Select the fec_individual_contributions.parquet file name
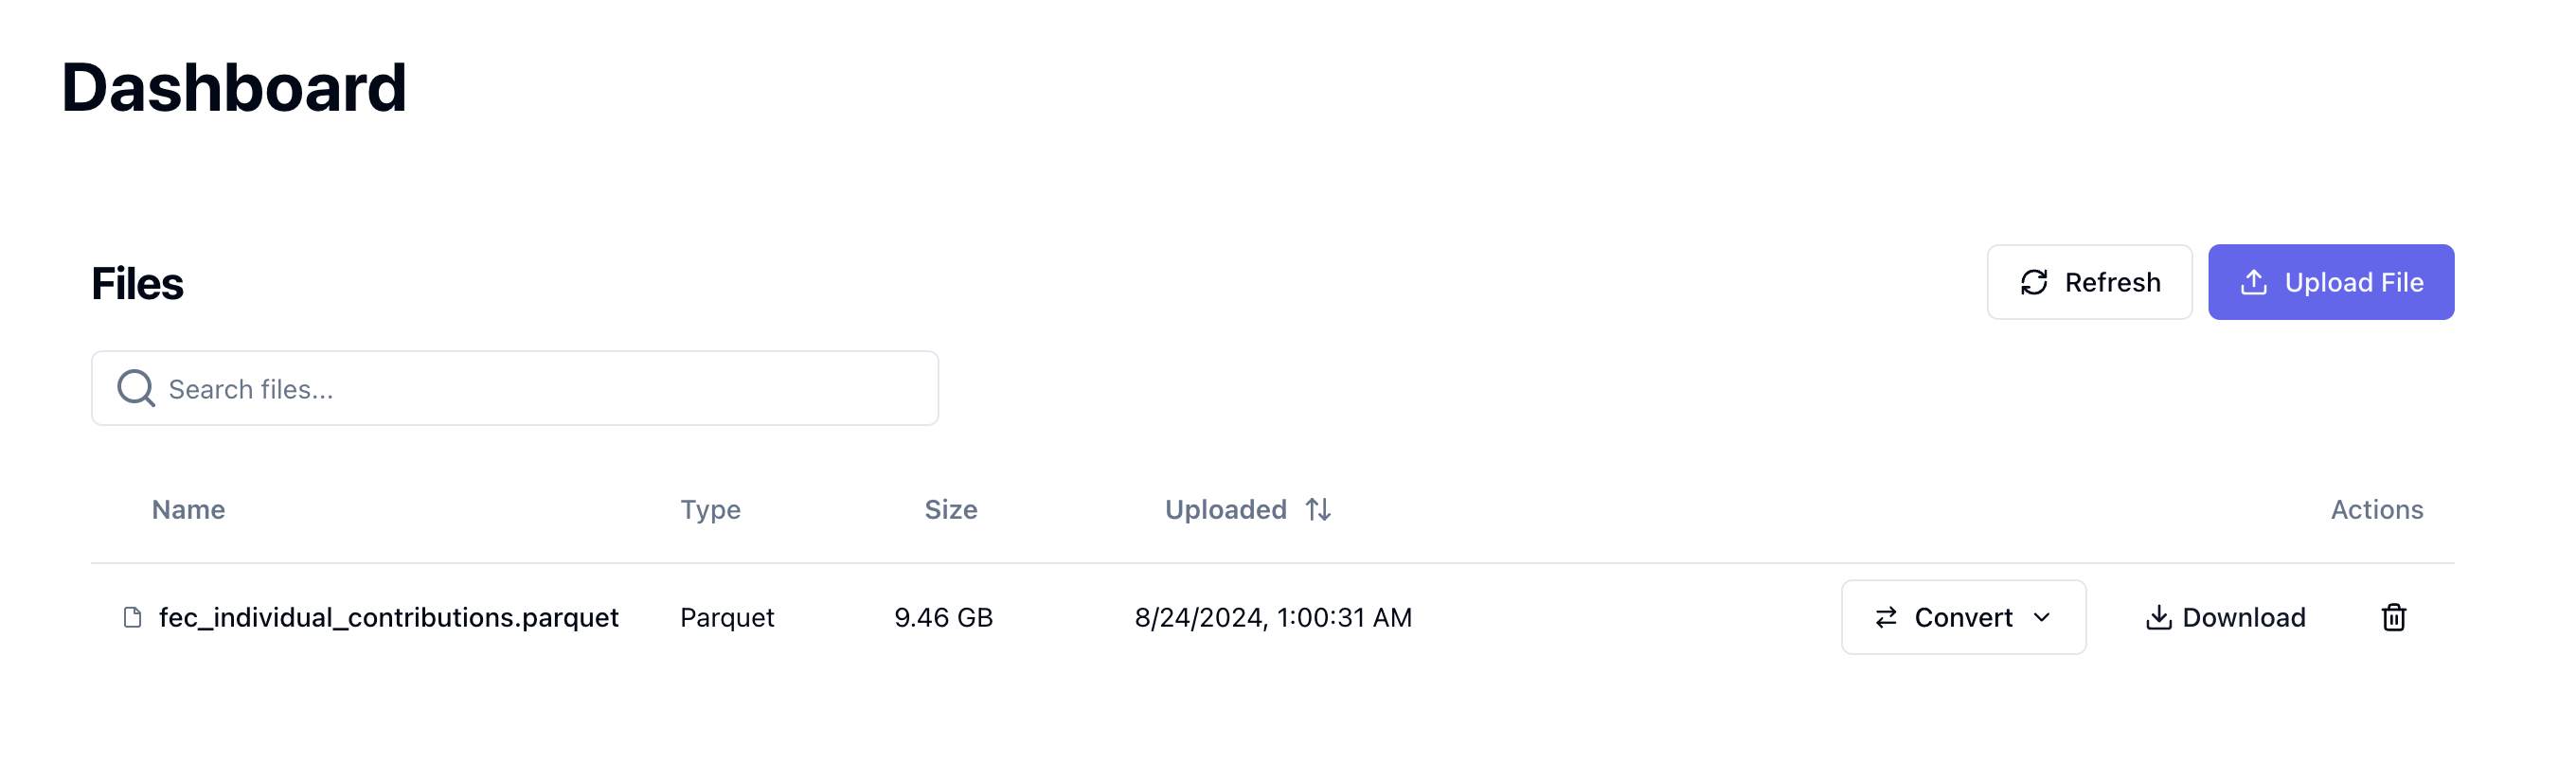2576x780 pixels. [x=389, y=618]
